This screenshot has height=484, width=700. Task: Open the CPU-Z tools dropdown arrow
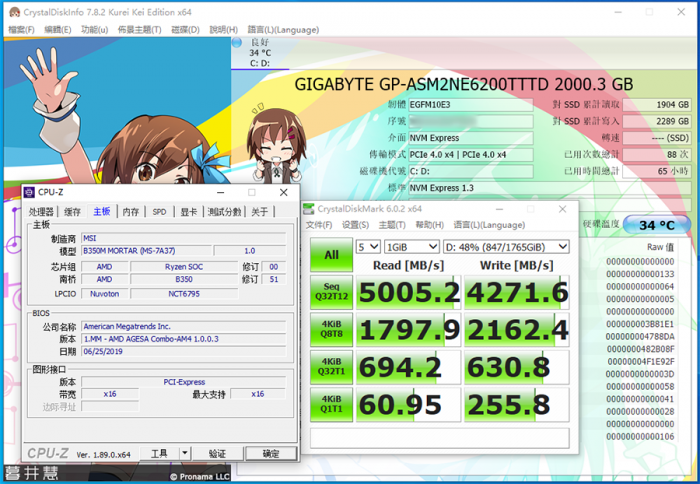184,453
